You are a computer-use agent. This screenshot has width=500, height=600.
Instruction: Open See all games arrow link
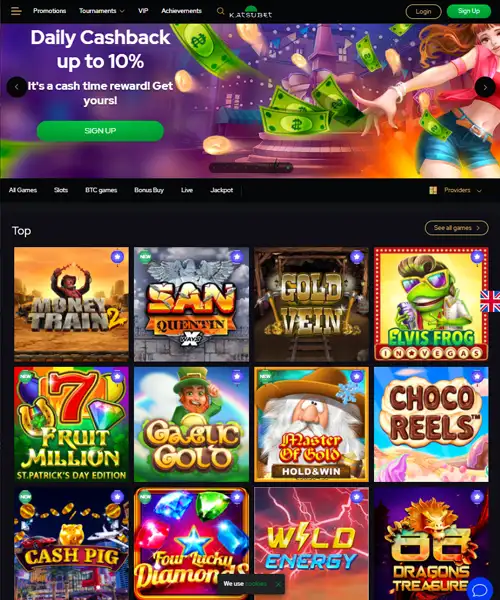[456, 228]
